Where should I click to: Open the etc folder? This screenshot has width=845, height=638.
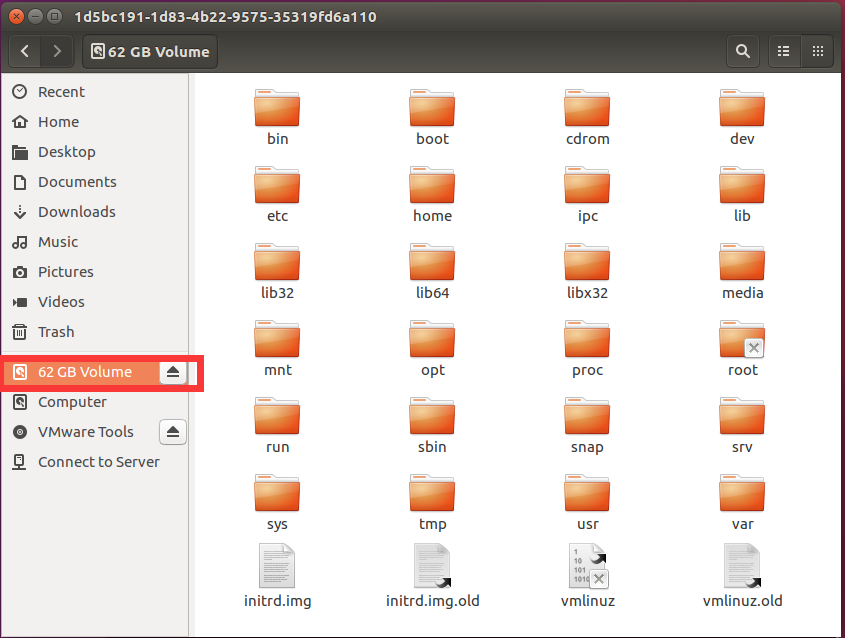click(x=277, y=193)
